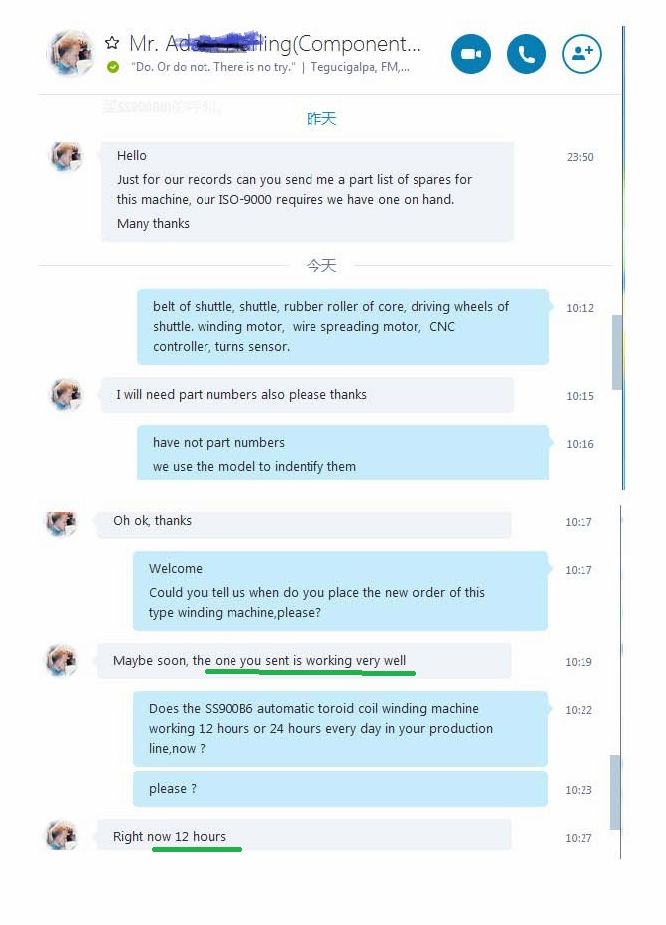
Task: Click the lower chat scrollbar thumb
Action: coord(615,792)
